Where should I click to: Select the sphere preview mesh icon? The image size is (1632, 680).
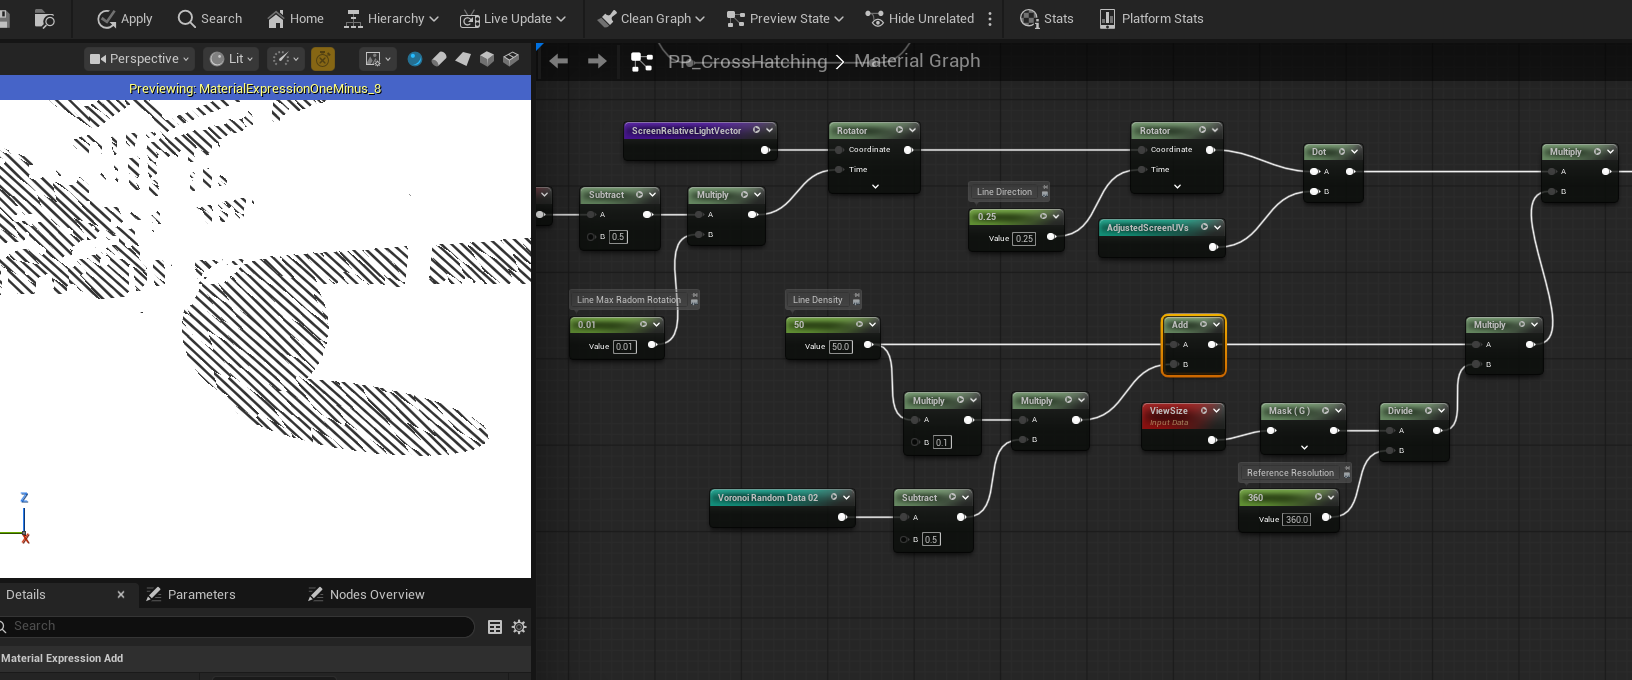point(415,59)
